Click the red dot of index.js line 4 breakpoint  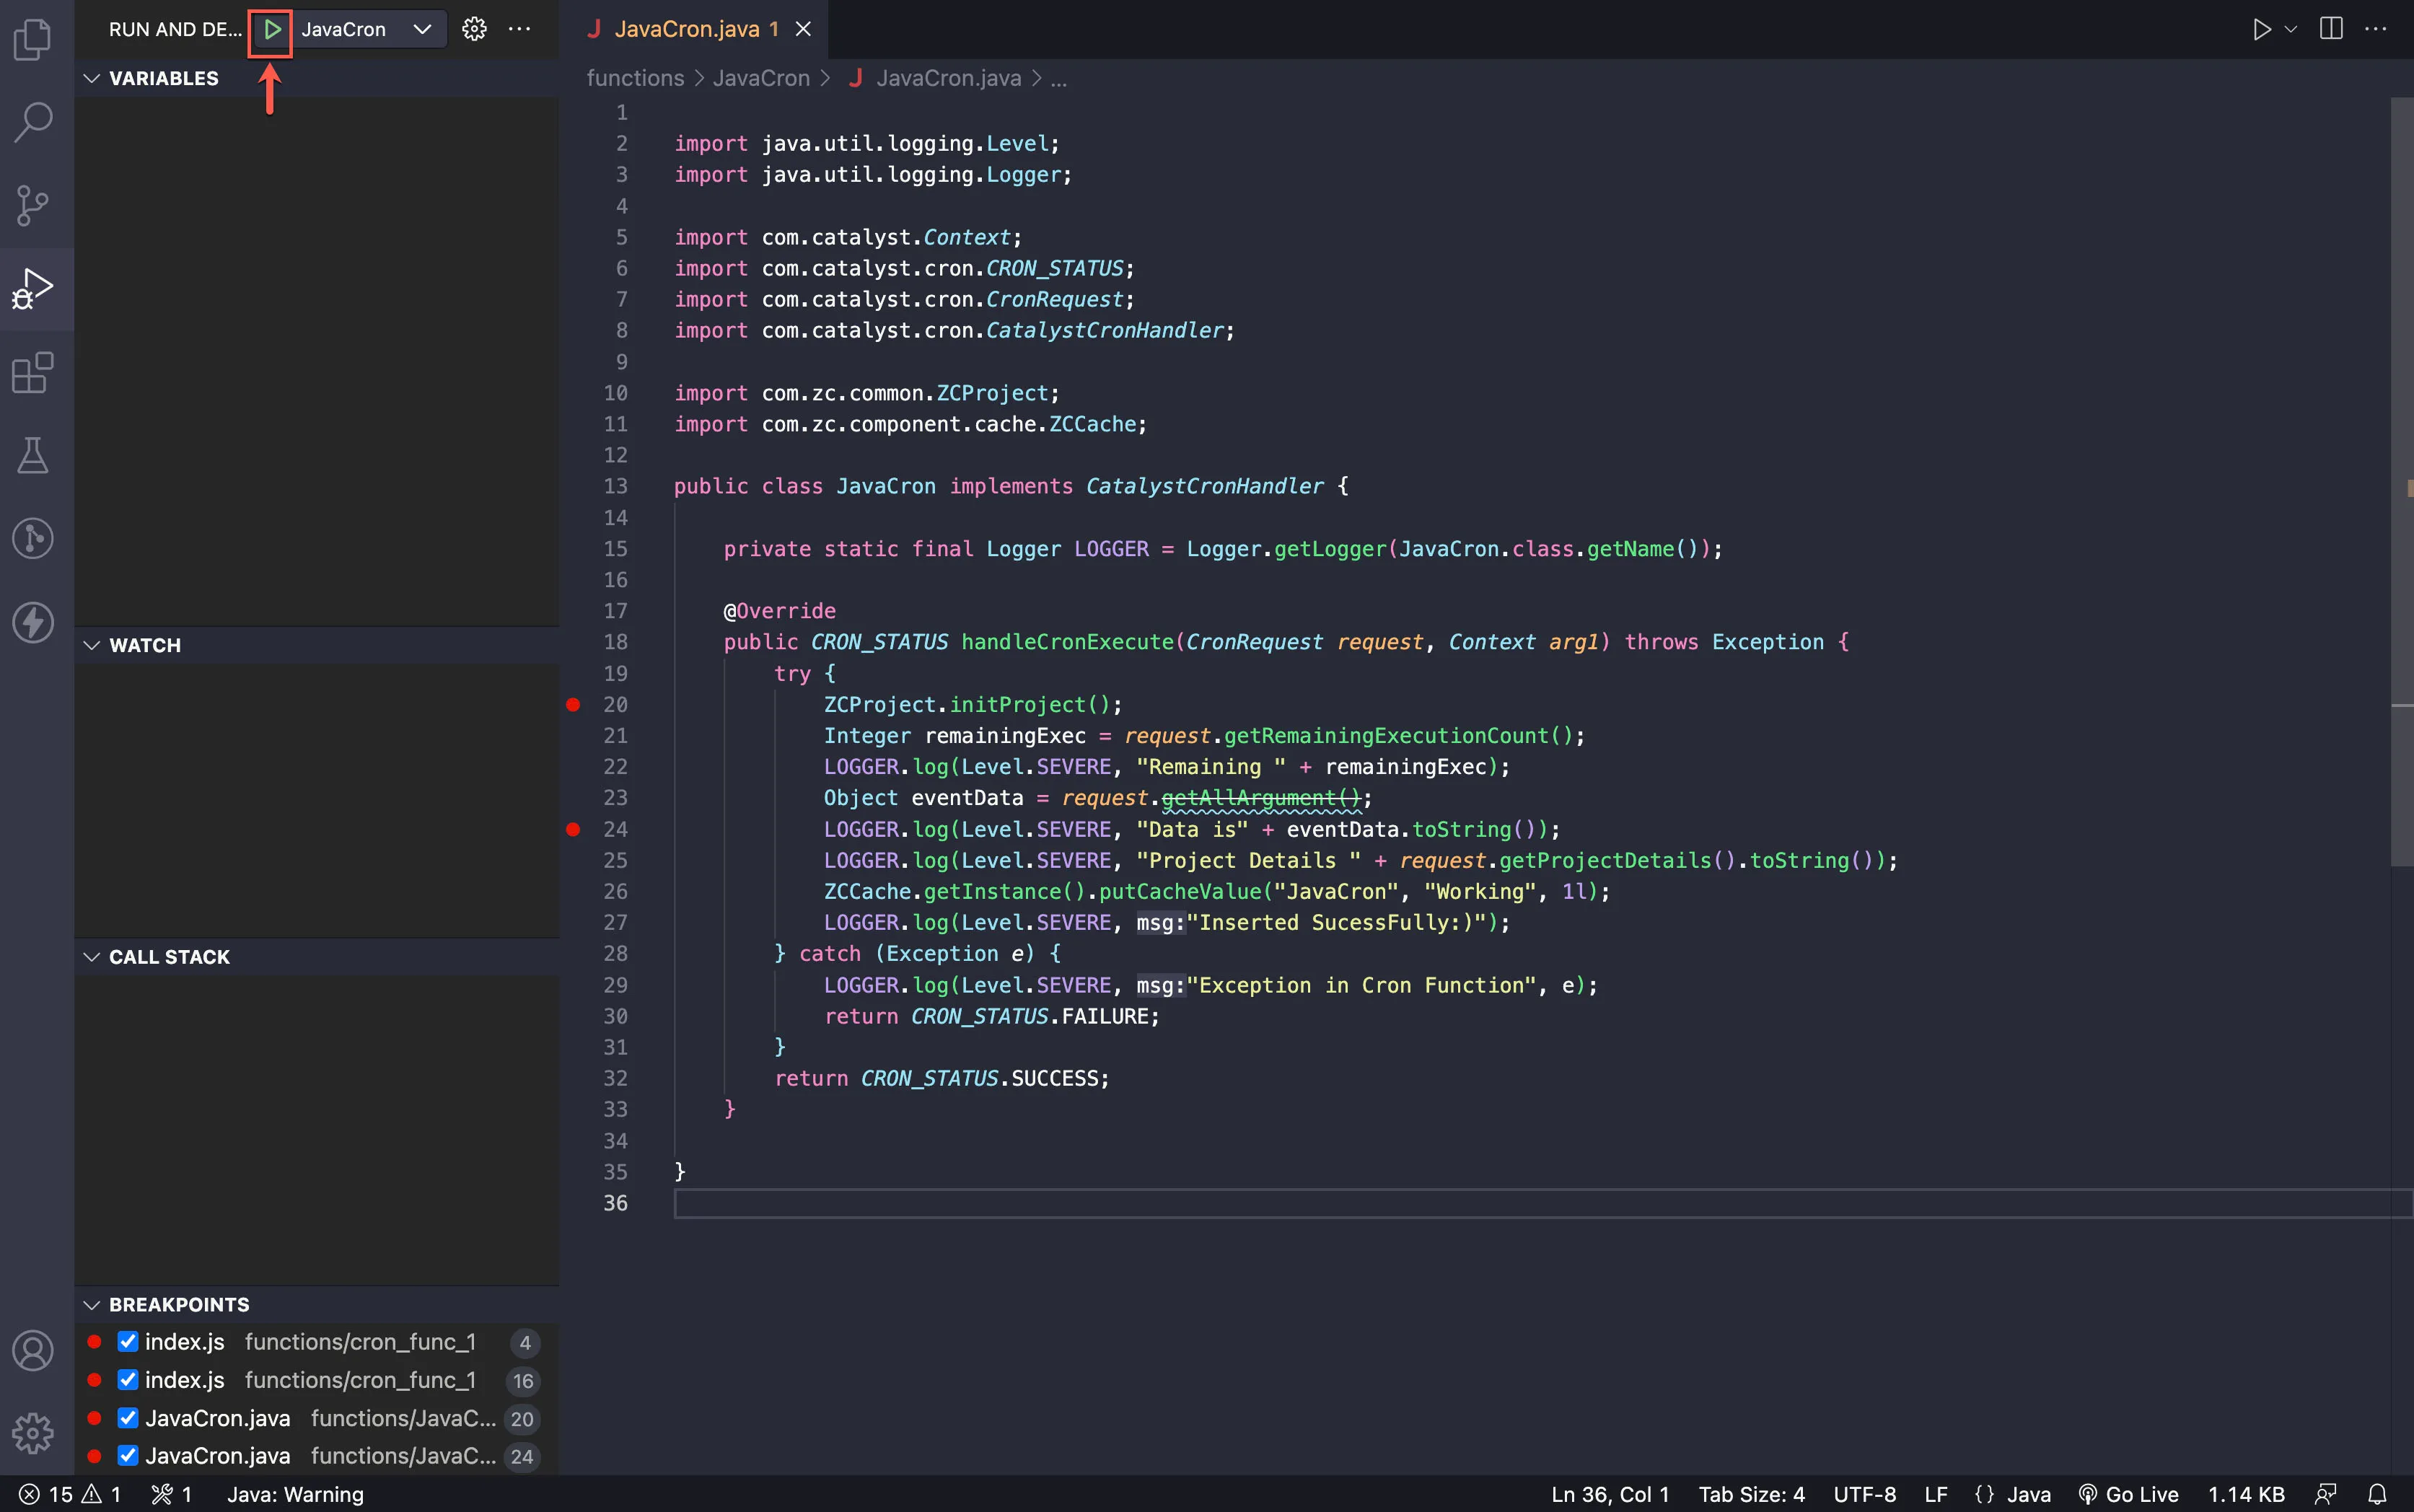pos(94,1342)
